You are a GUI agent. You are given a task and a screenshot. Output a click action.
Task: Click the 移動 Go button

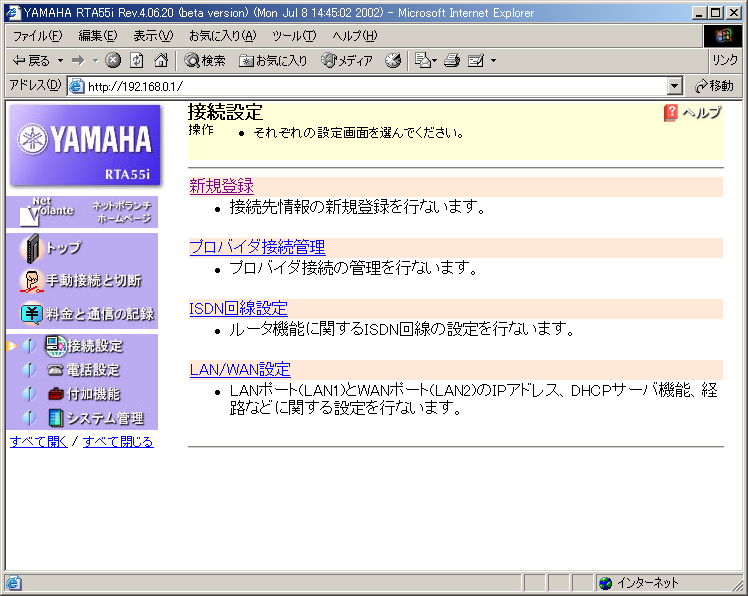tap(714, 87)
